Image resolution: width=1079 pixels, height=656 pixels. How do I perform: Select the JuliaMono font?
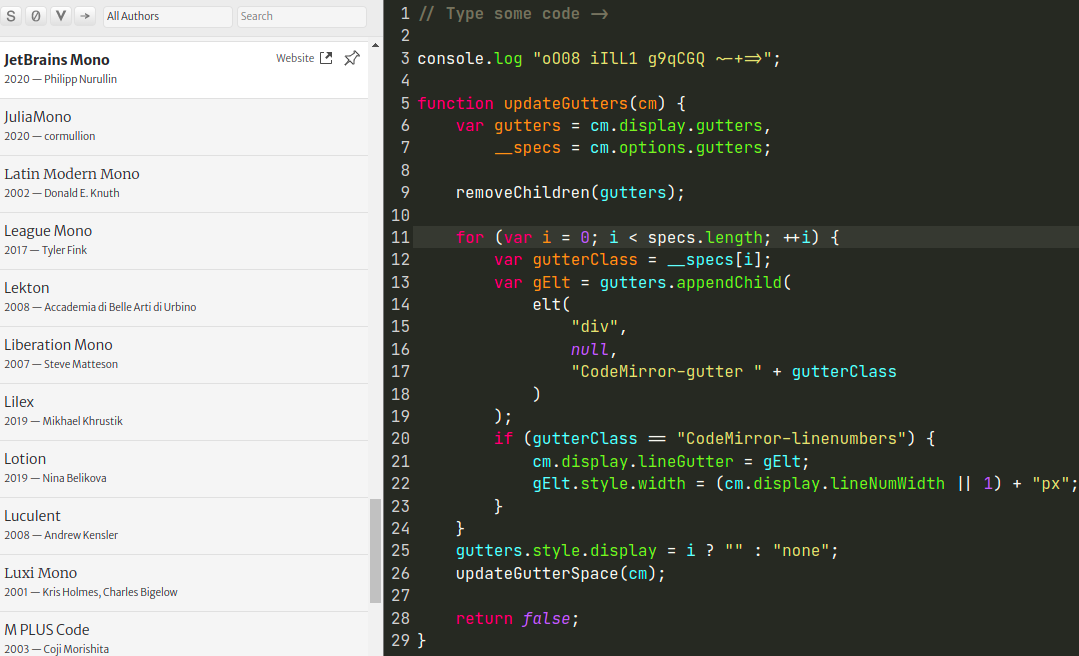click(x=184, y=127)
